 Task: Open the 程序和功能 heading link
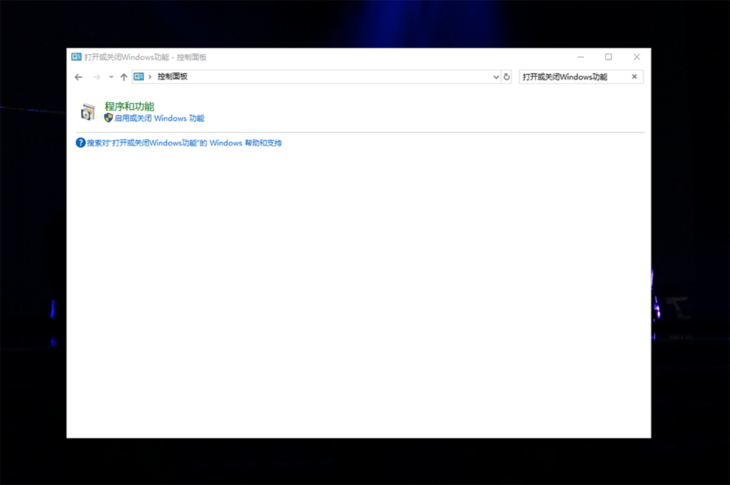(129, 107)
